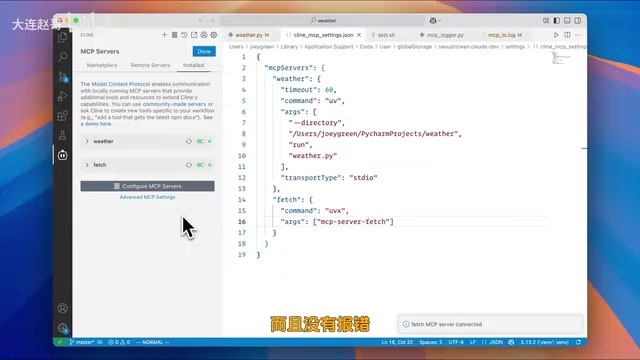Open Cline account icon in header
This screenshot has height=360, width=640.
coord(204,35)
